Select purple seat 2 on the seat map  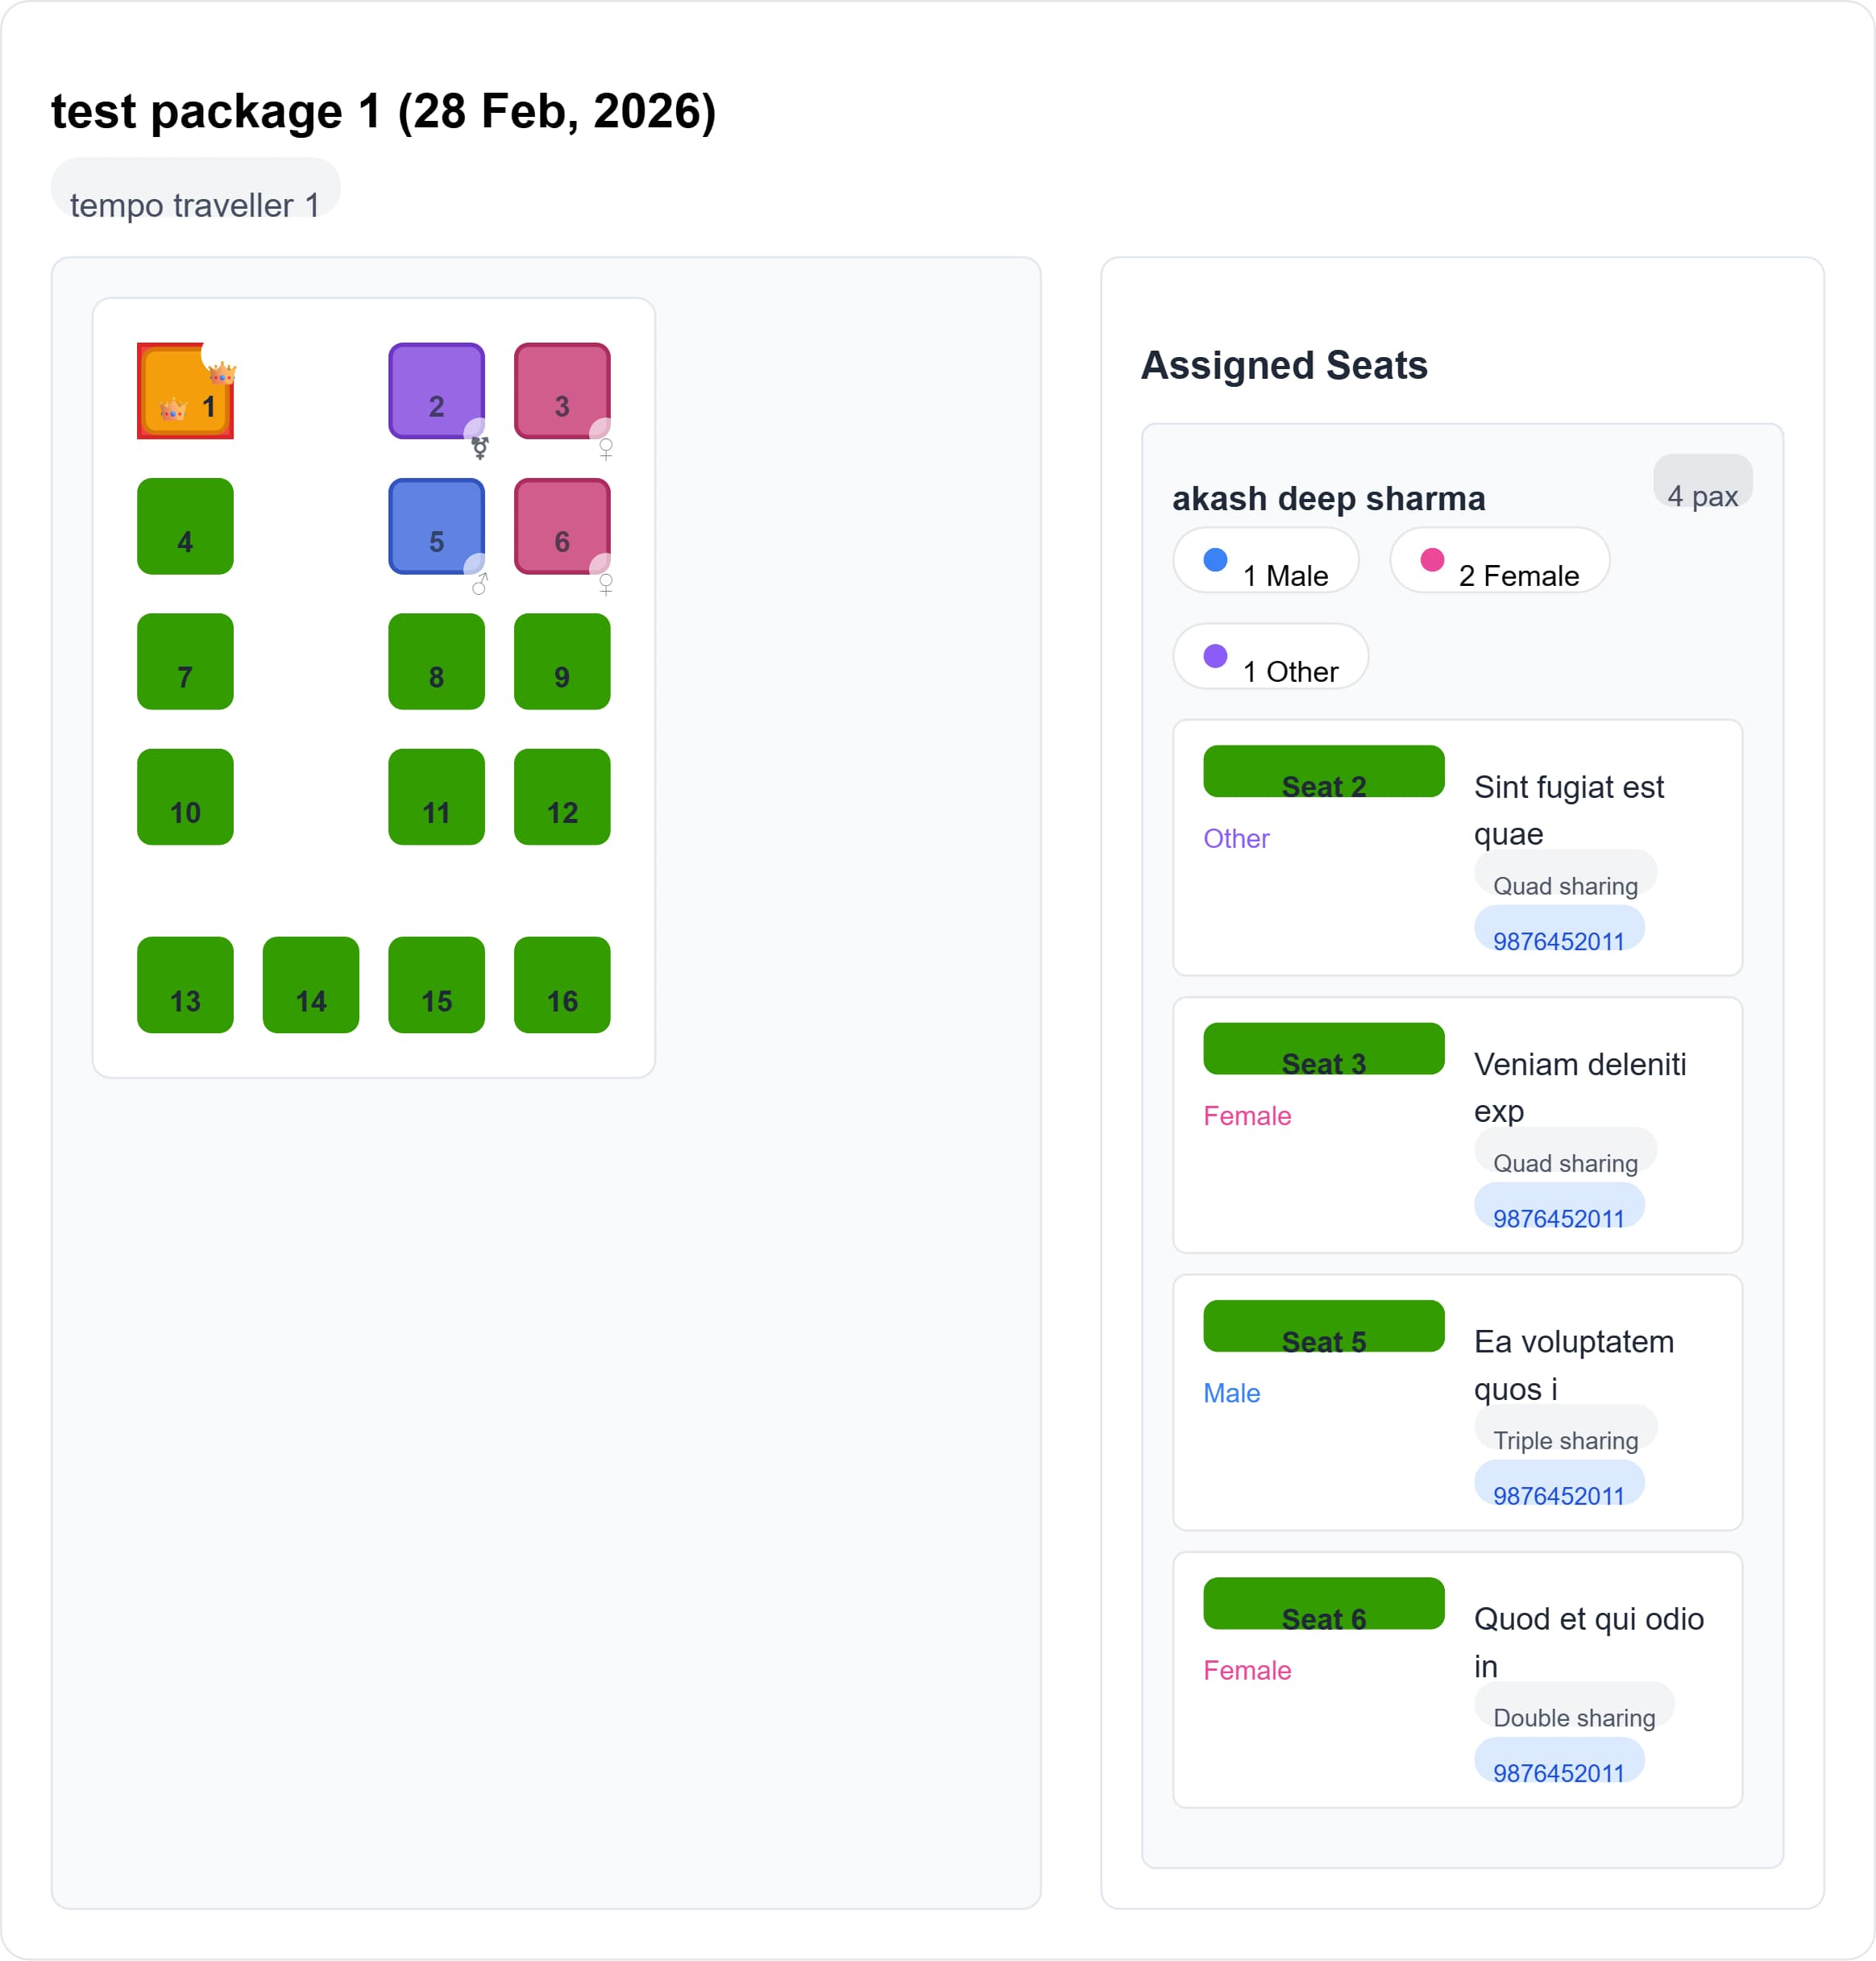(436, 391)
